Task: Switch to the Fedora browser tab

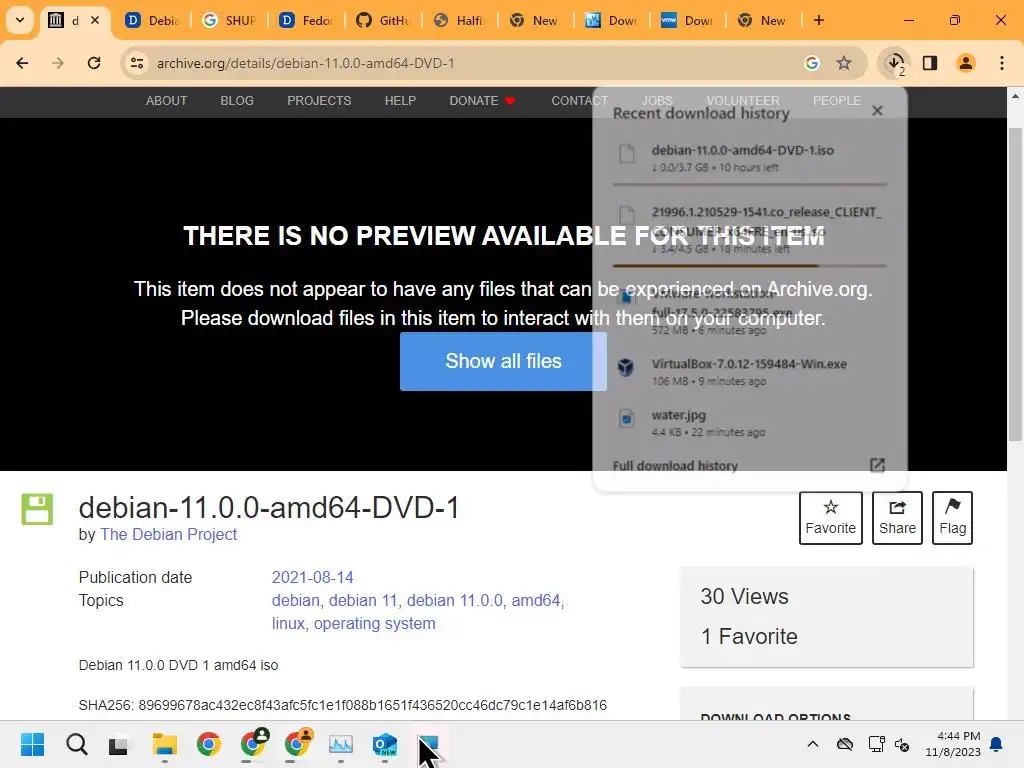Action: click(x=307, y=20)
